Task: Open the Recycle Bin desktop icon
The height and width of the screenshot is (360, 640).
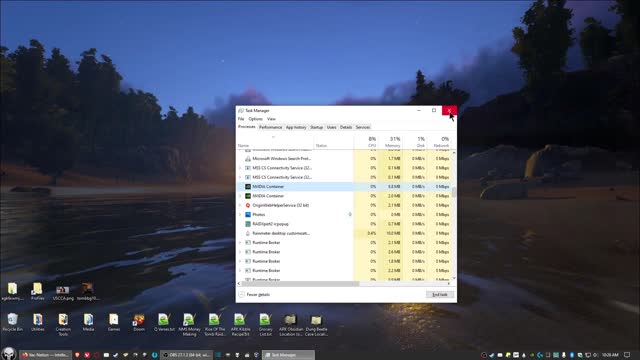Action: [13, 322]
